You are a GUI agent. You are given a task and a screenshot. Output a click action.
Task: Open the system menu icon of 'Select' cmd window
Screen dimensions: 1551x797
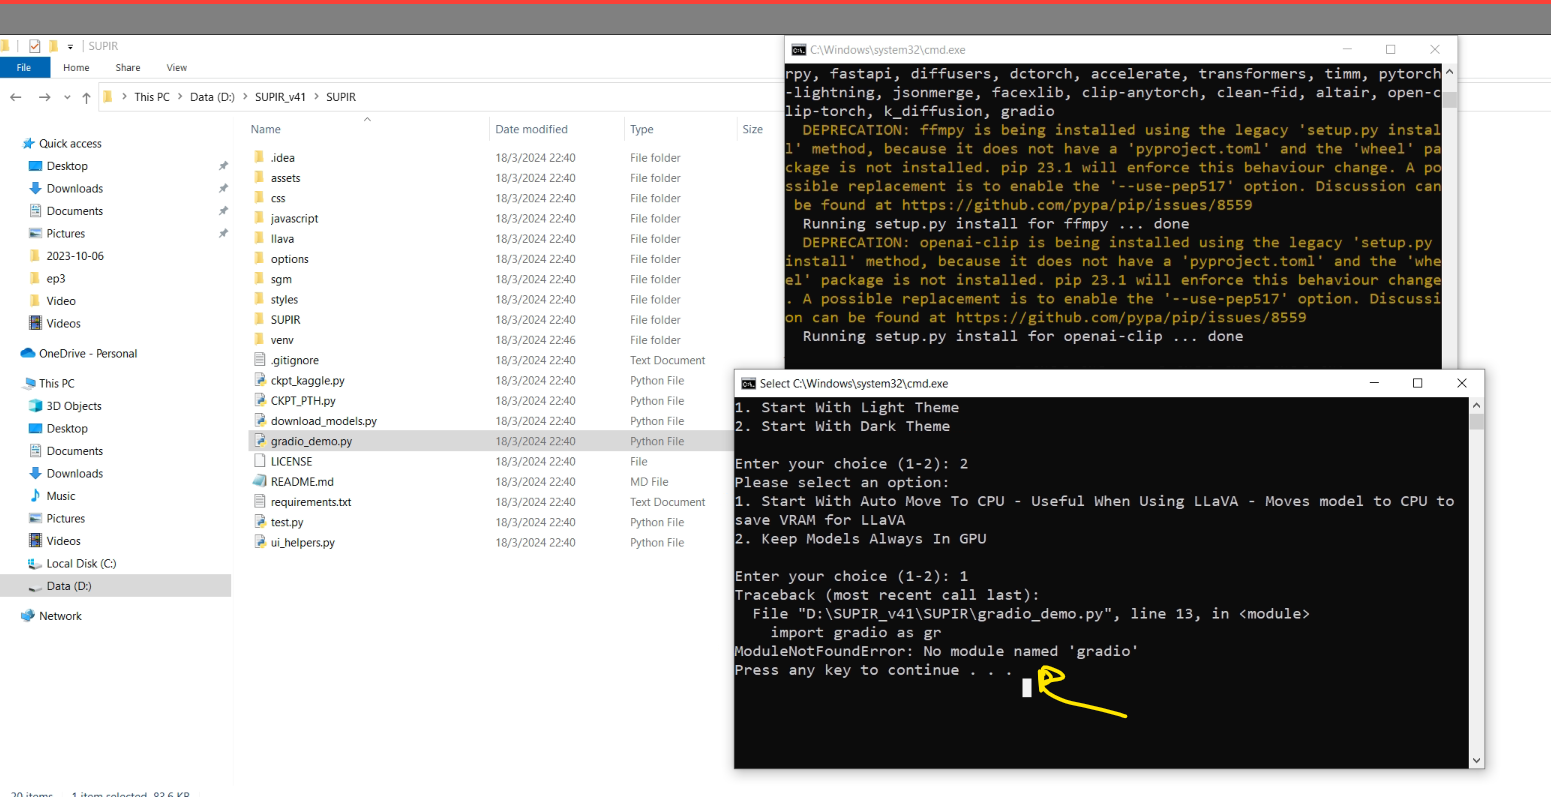pyautogui.click(x=747, y=383)
